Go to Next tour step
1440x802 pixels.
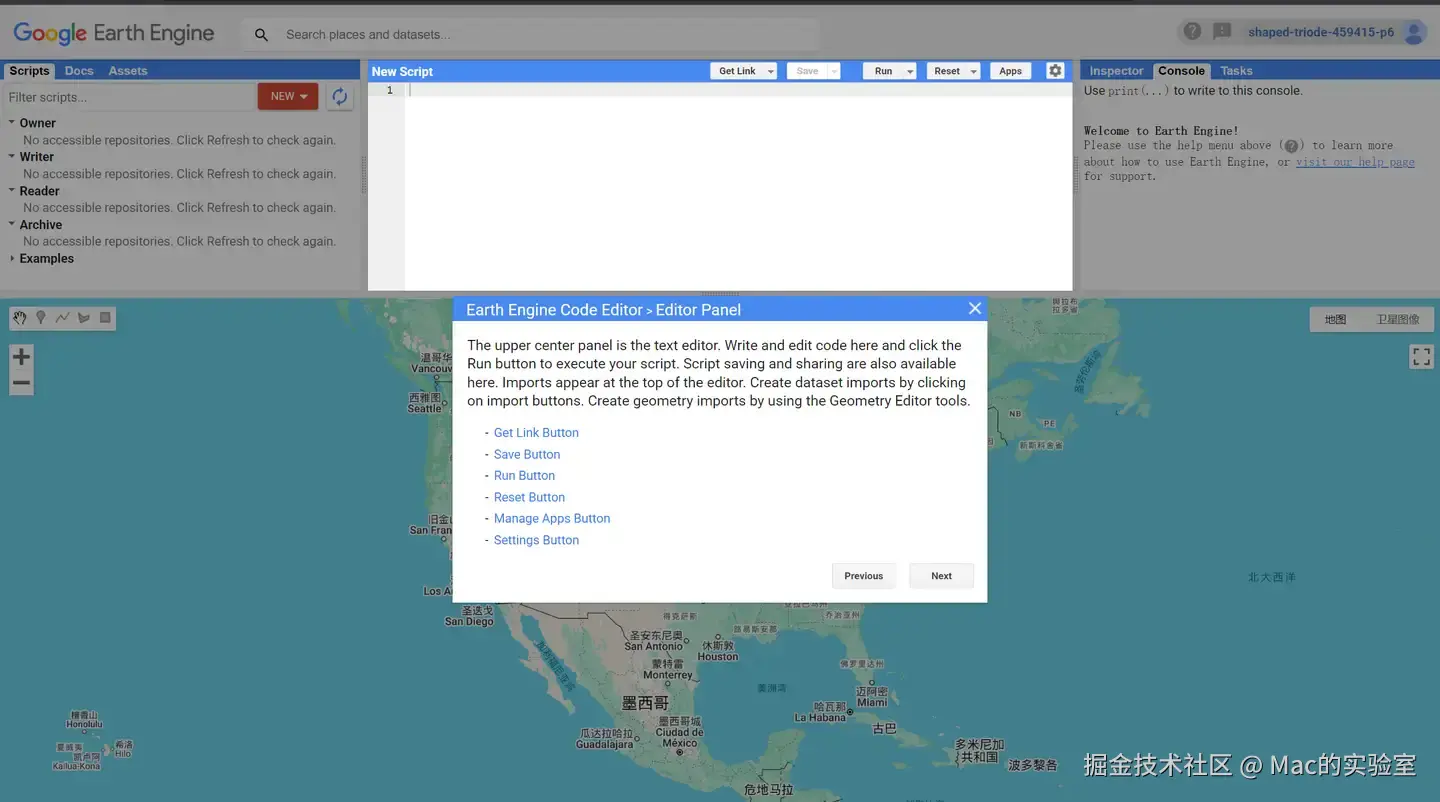(x=941, y=576)
